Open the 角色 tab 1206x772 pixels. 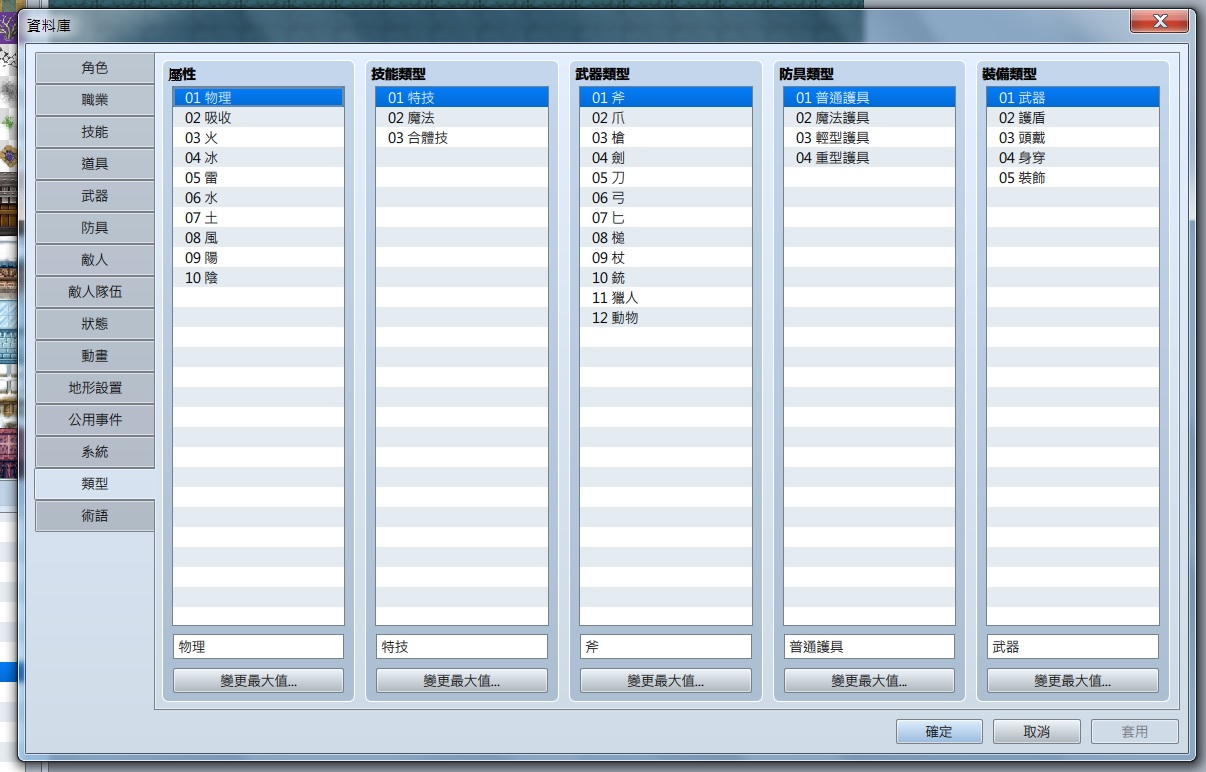(x=95, y=68)
